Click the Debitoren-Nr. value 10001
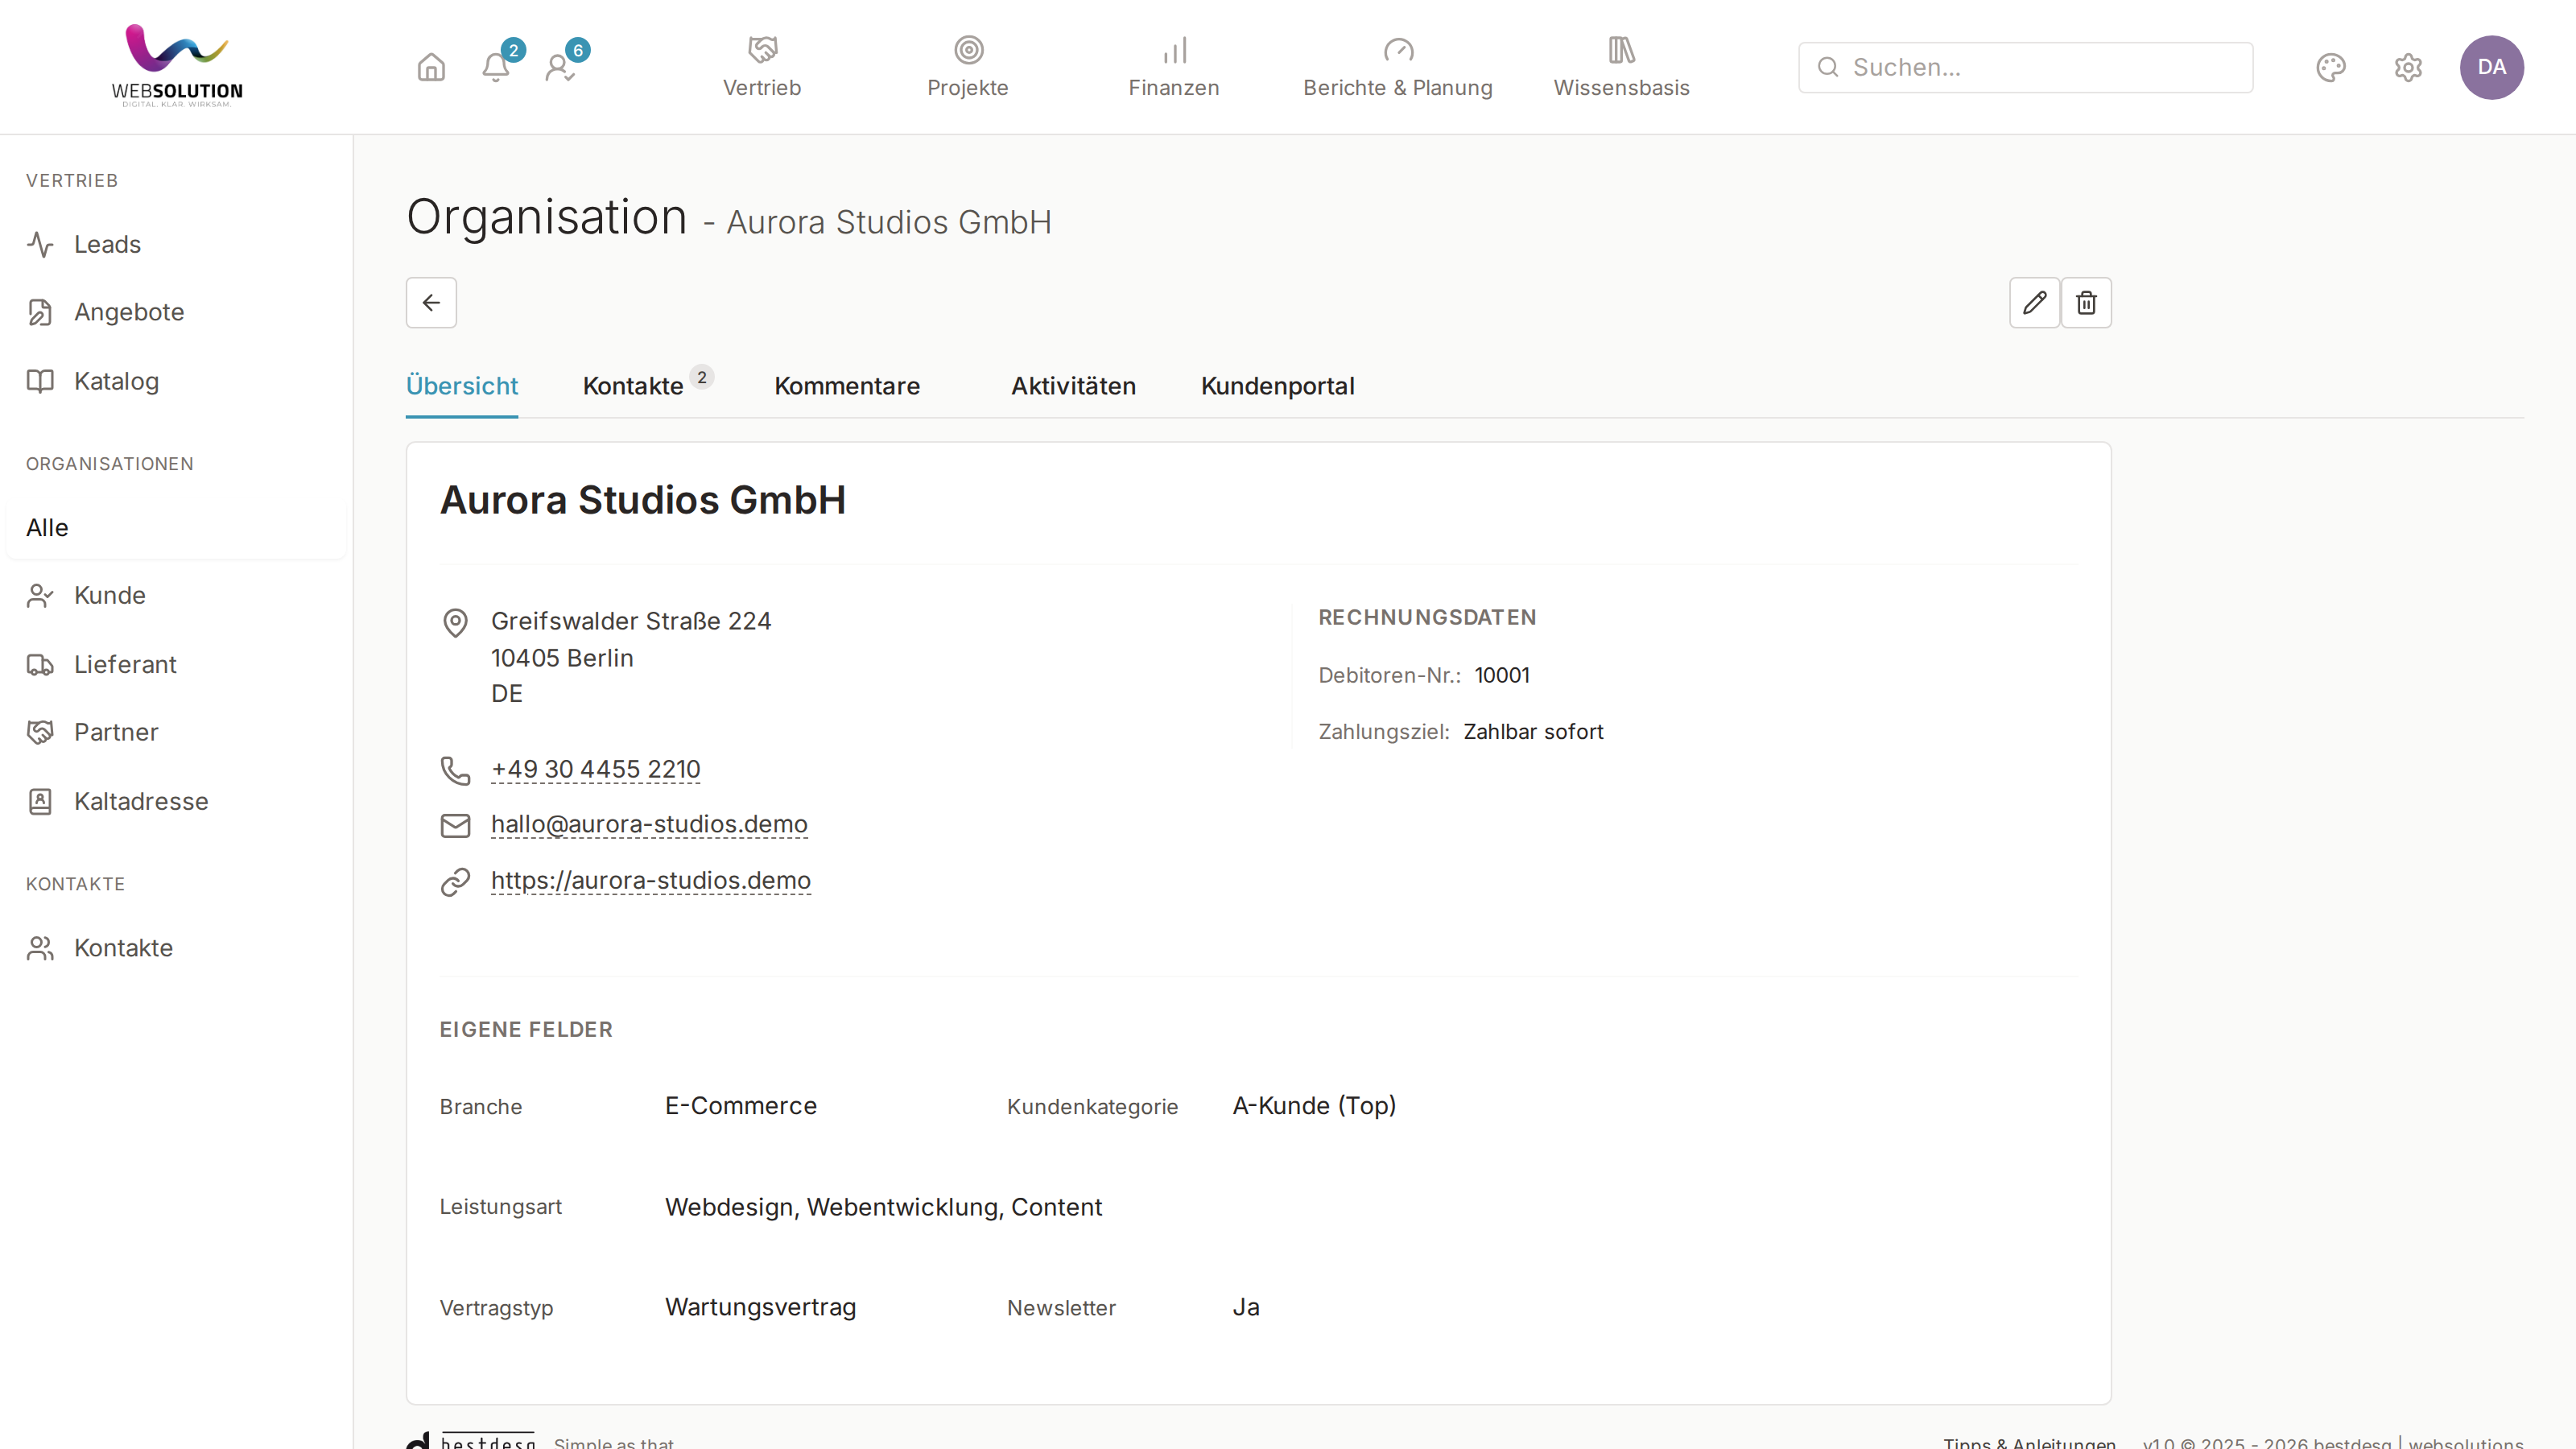The image size is (2576, 1449). [1502, 675]
